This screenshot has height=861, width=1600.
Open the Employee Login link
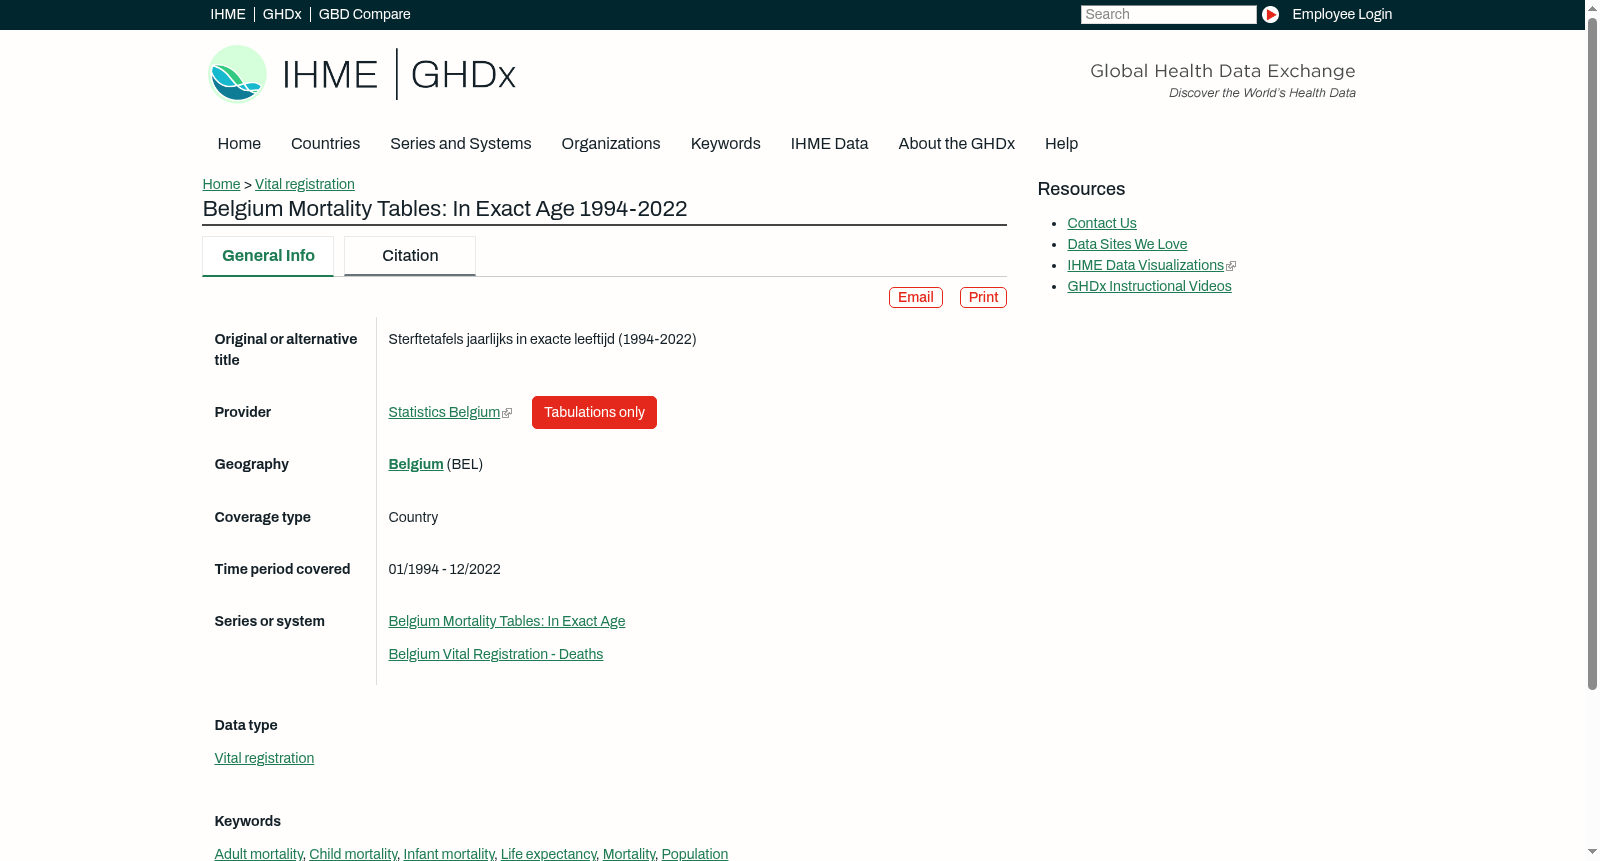click(x=1342, y=14)
